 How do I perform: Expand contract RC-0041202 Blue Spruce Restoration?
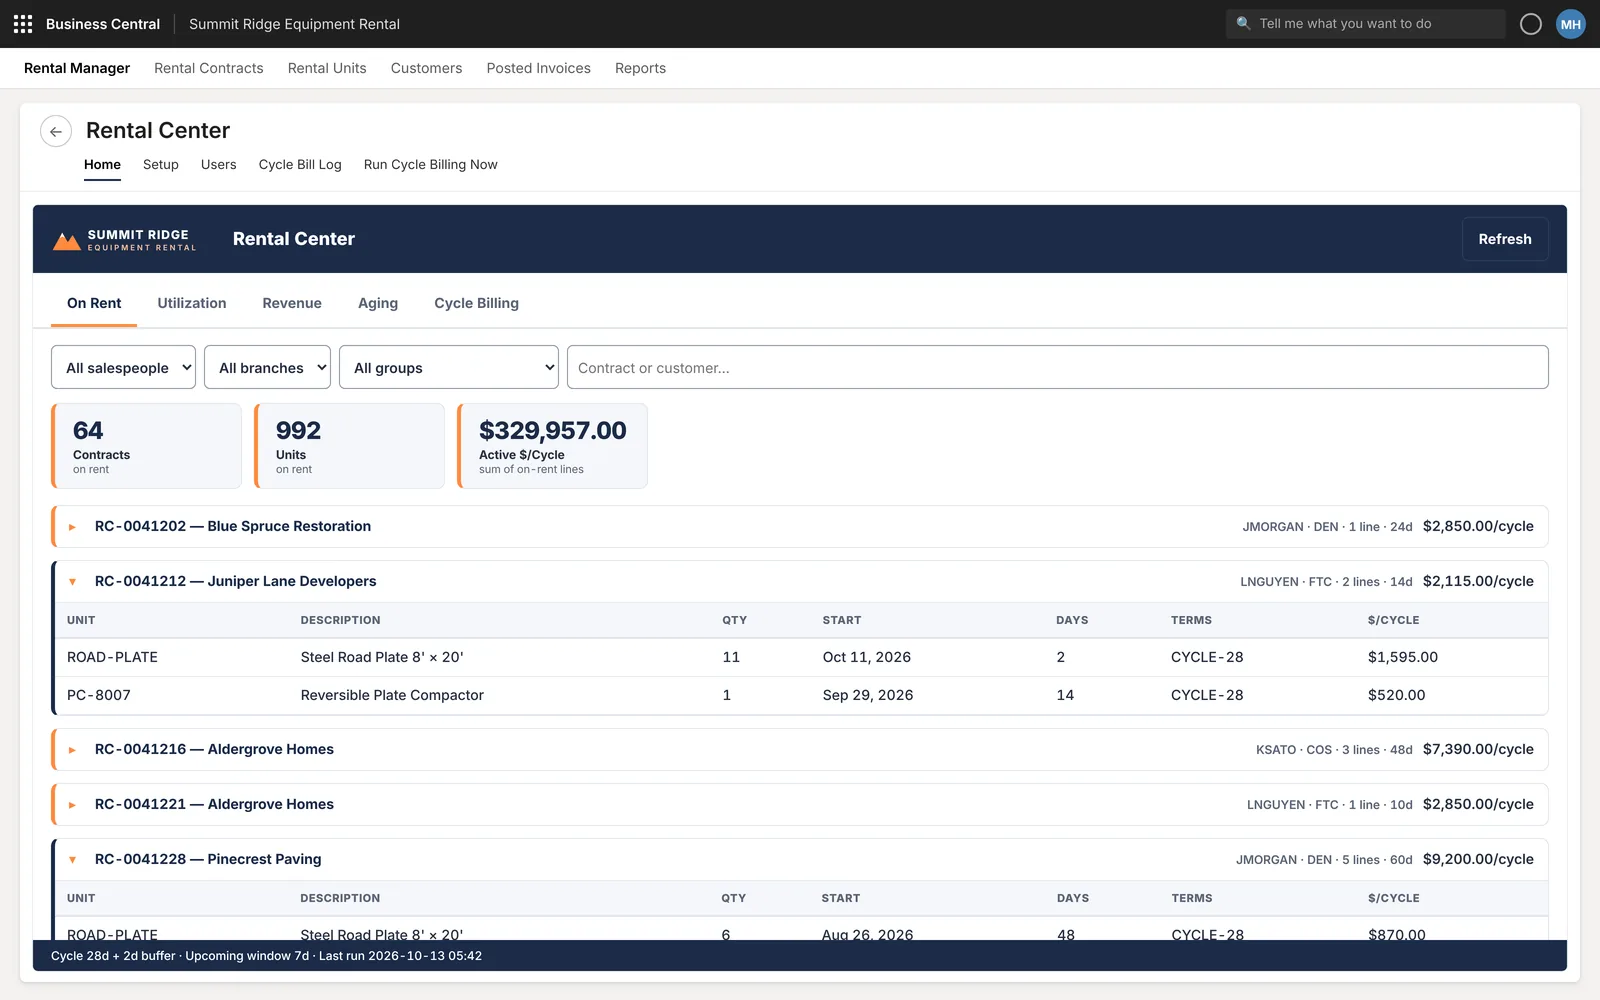(x=72, y=527)
